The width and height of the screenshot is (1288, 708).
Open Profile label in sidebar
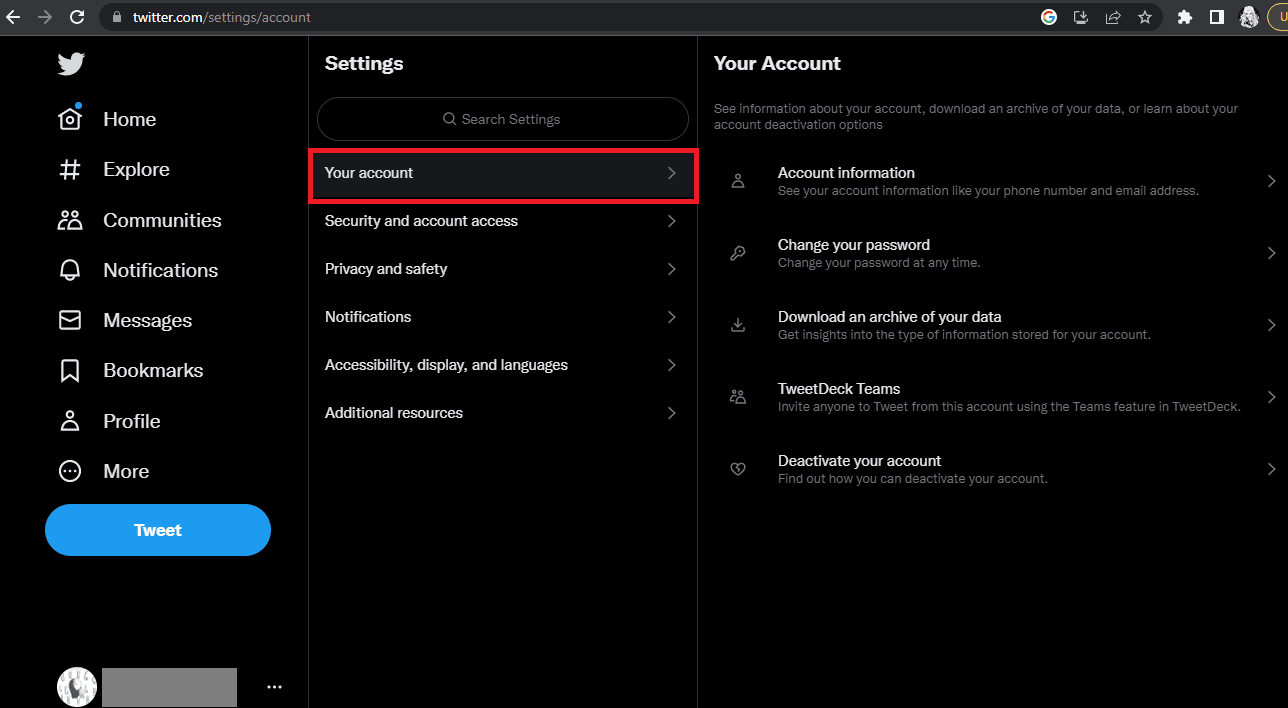coord(132,421)
